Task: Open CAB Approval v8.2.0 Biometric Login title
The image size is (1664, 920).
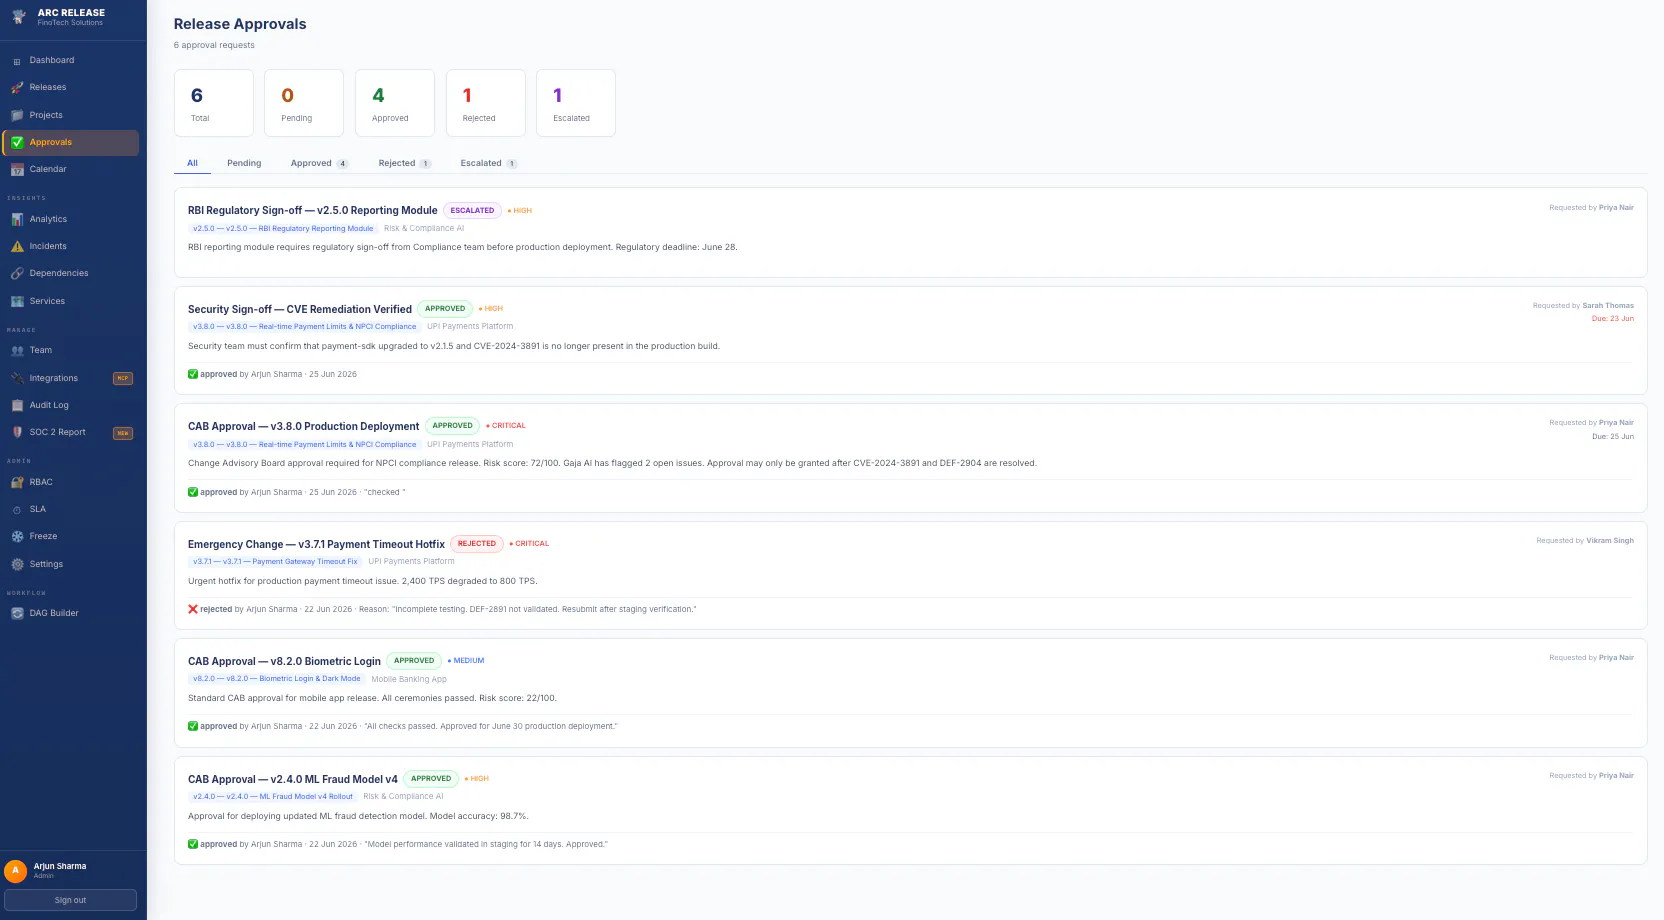Action: pos(284,661)
